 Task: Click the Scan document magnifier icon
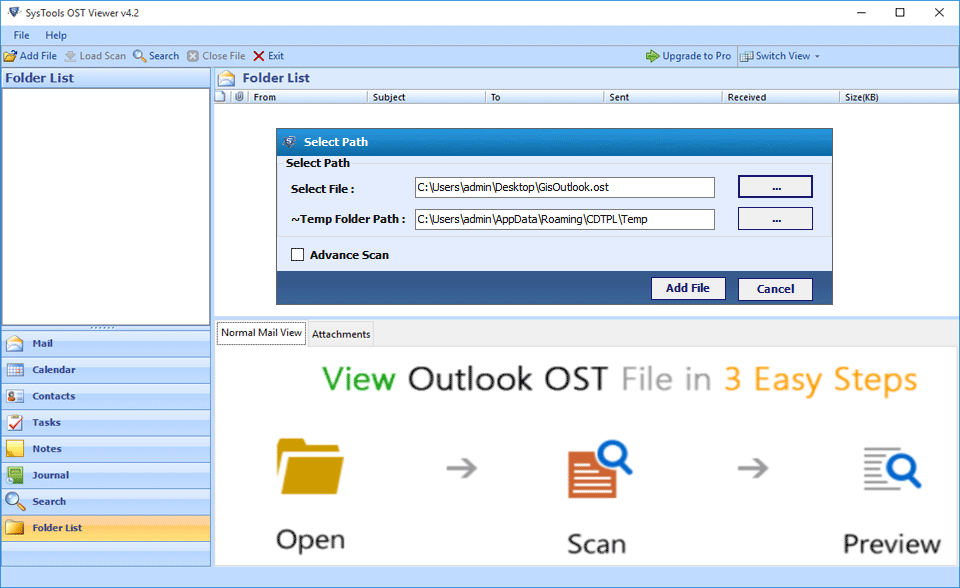599,469
